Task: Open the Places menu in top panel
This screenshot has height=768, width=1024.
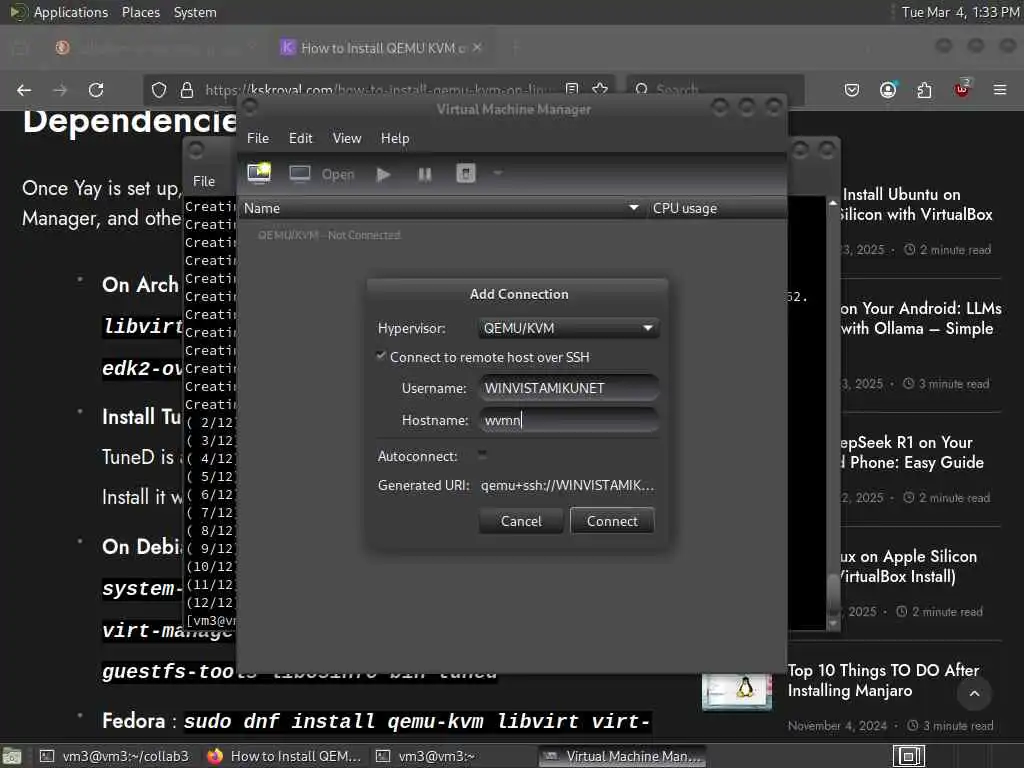Action: pyautogui.click(x=141, y=12)
